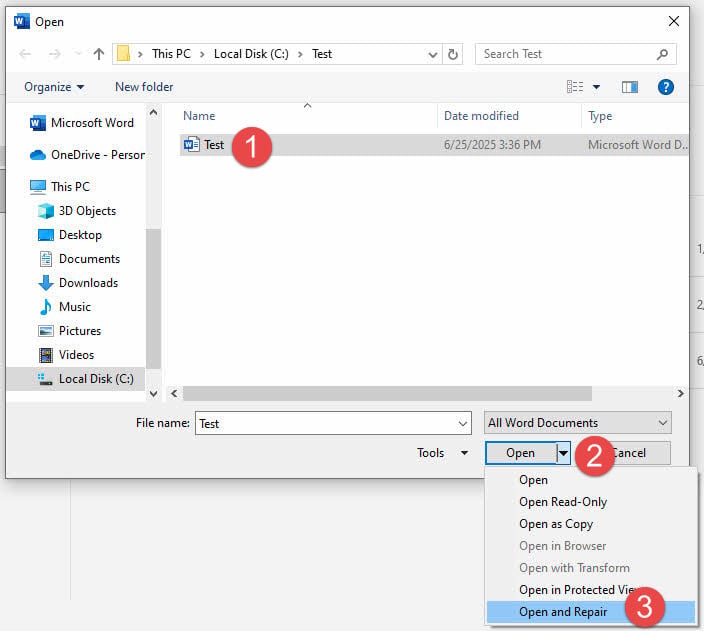This screenshot has width=704, height=631.
Task: Click the Forward navigation arrow
Action: pos(55,54)
